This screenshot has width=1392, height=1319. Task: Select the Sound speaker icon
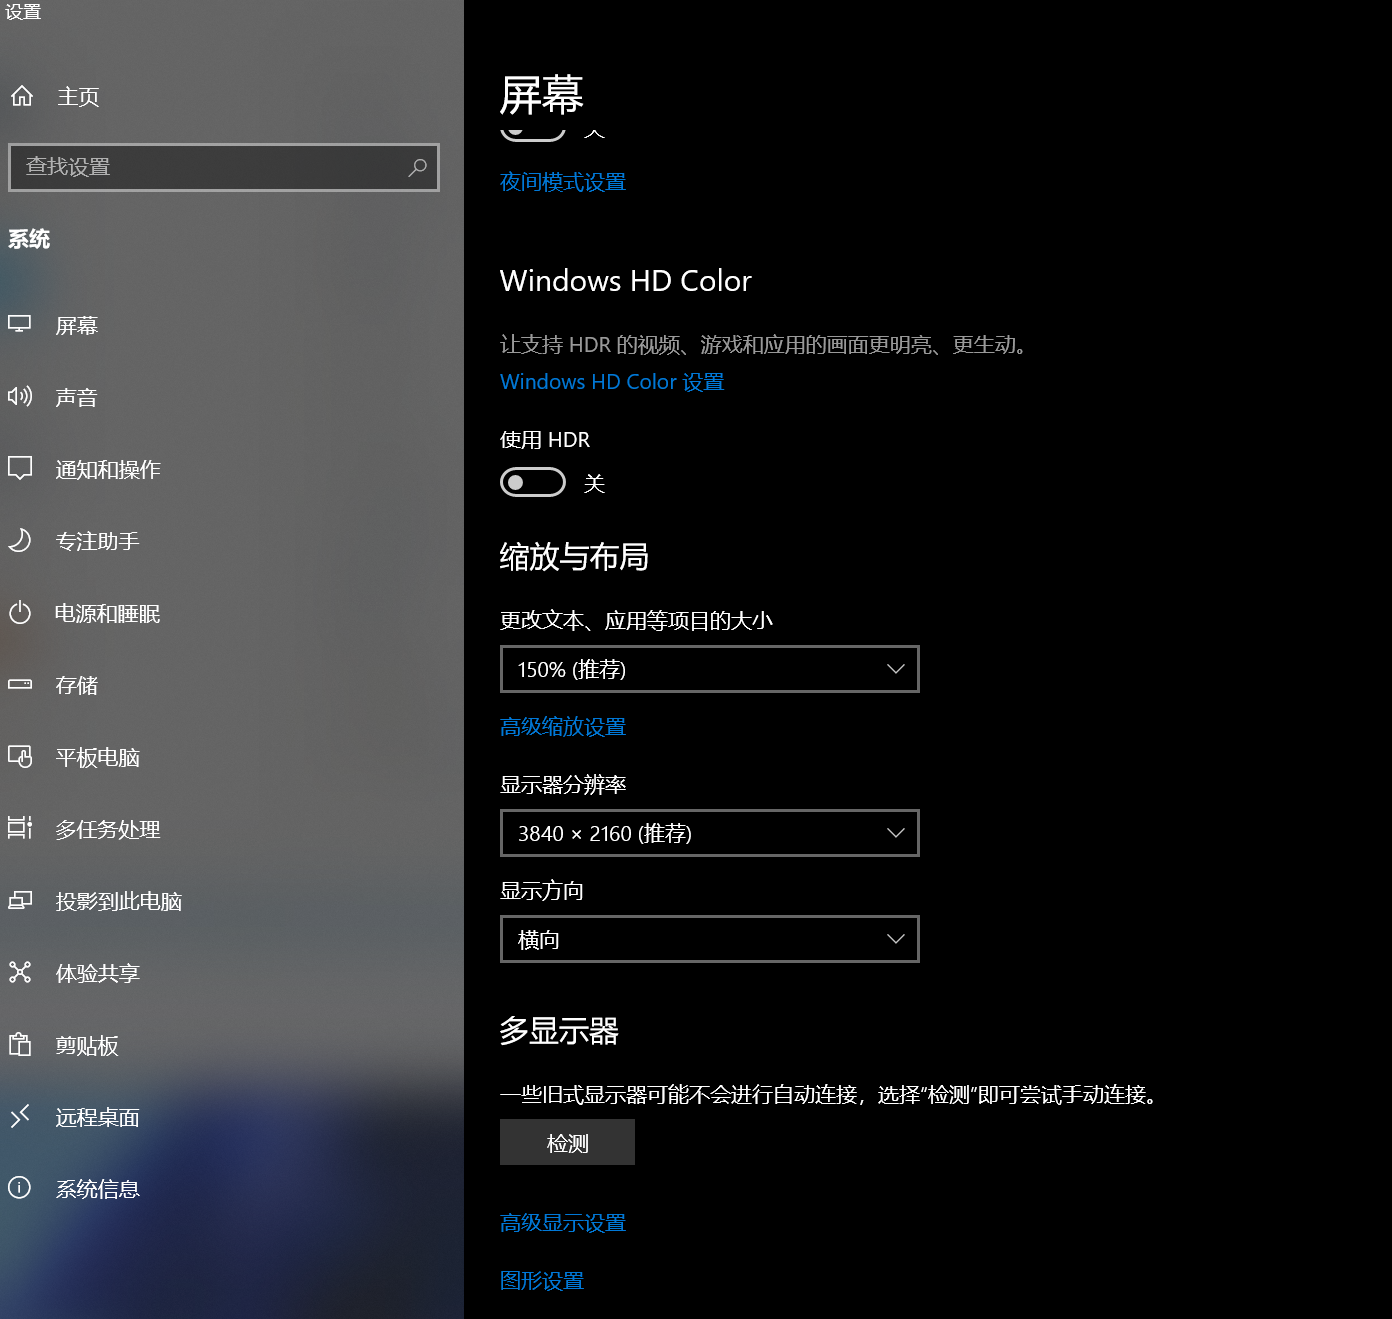point(20,396)
